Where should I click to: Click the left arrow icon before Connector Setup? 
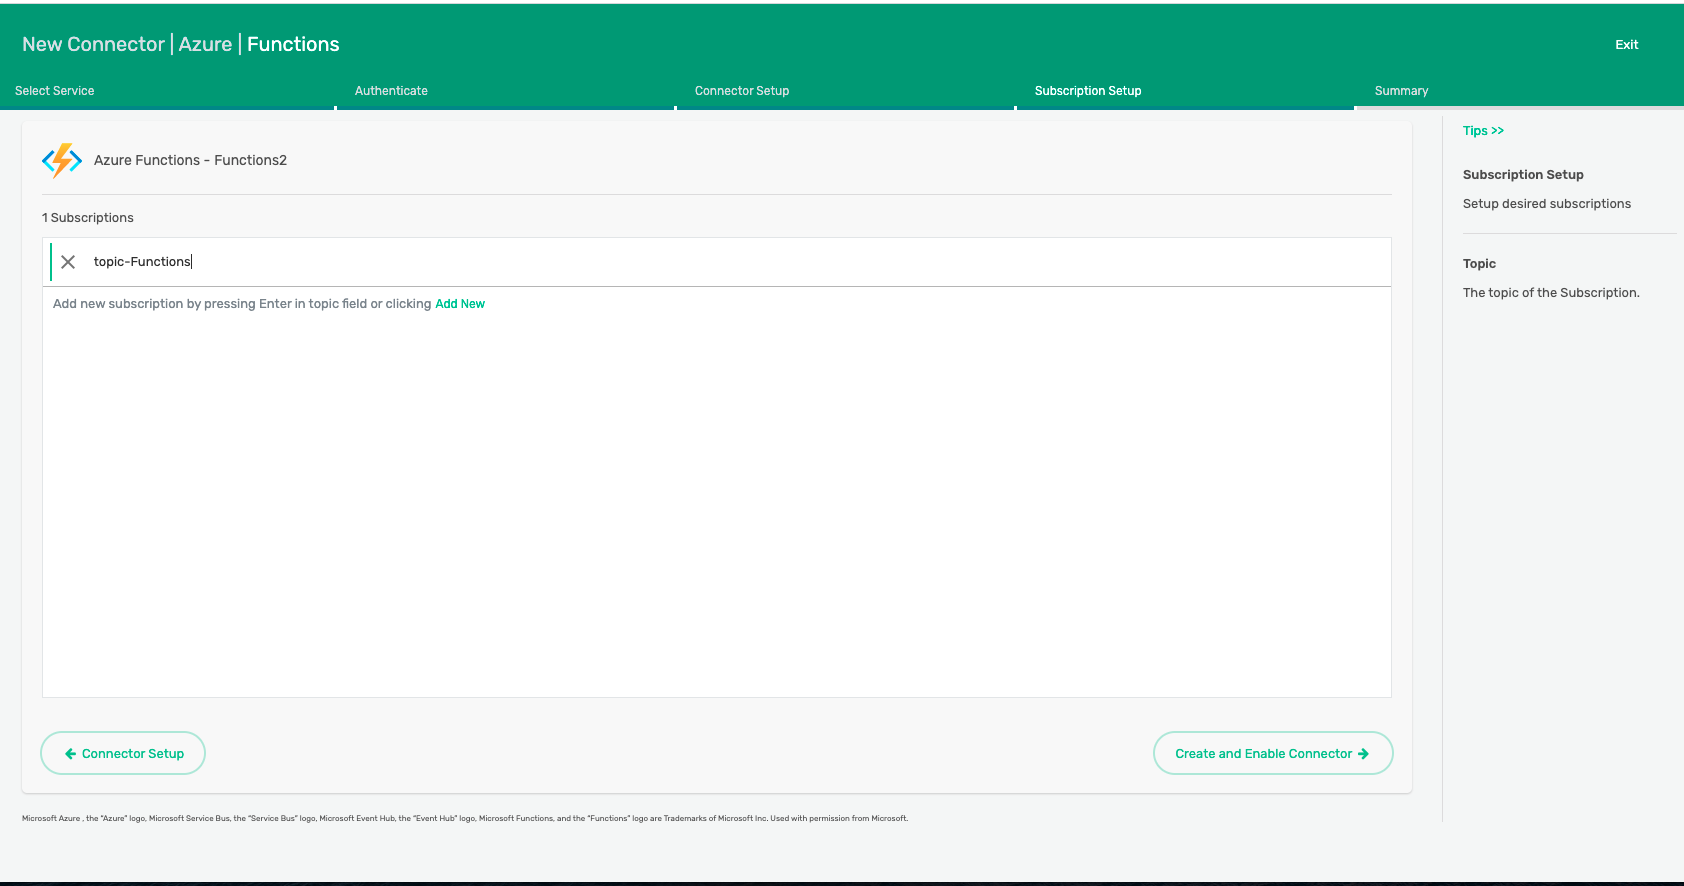point(70,754)
